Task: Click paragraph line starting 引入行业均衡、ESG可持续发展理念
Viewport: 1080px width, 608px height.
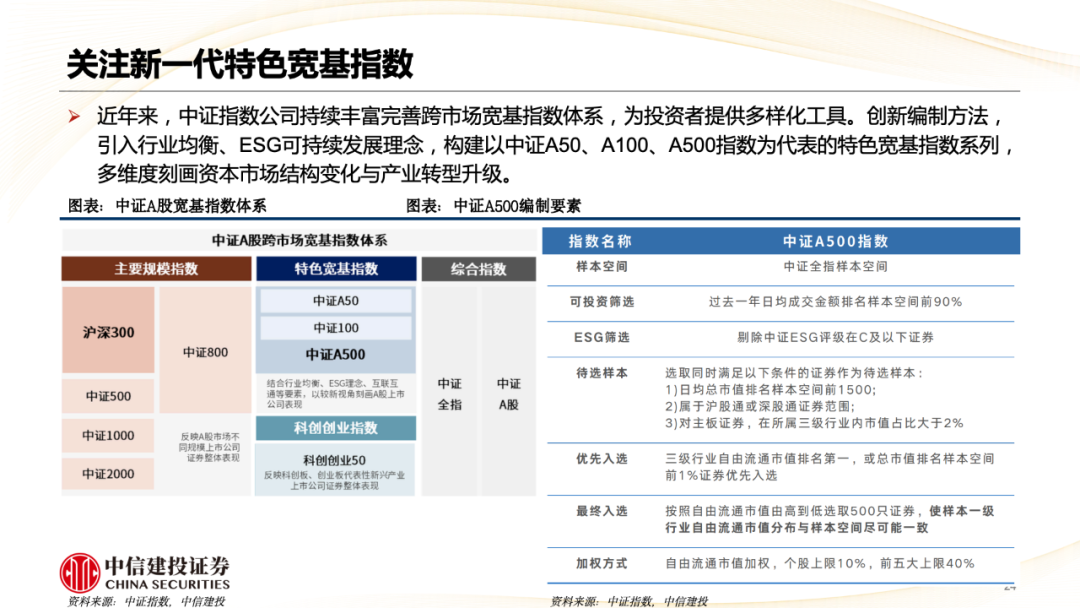Action: (555, 145)
